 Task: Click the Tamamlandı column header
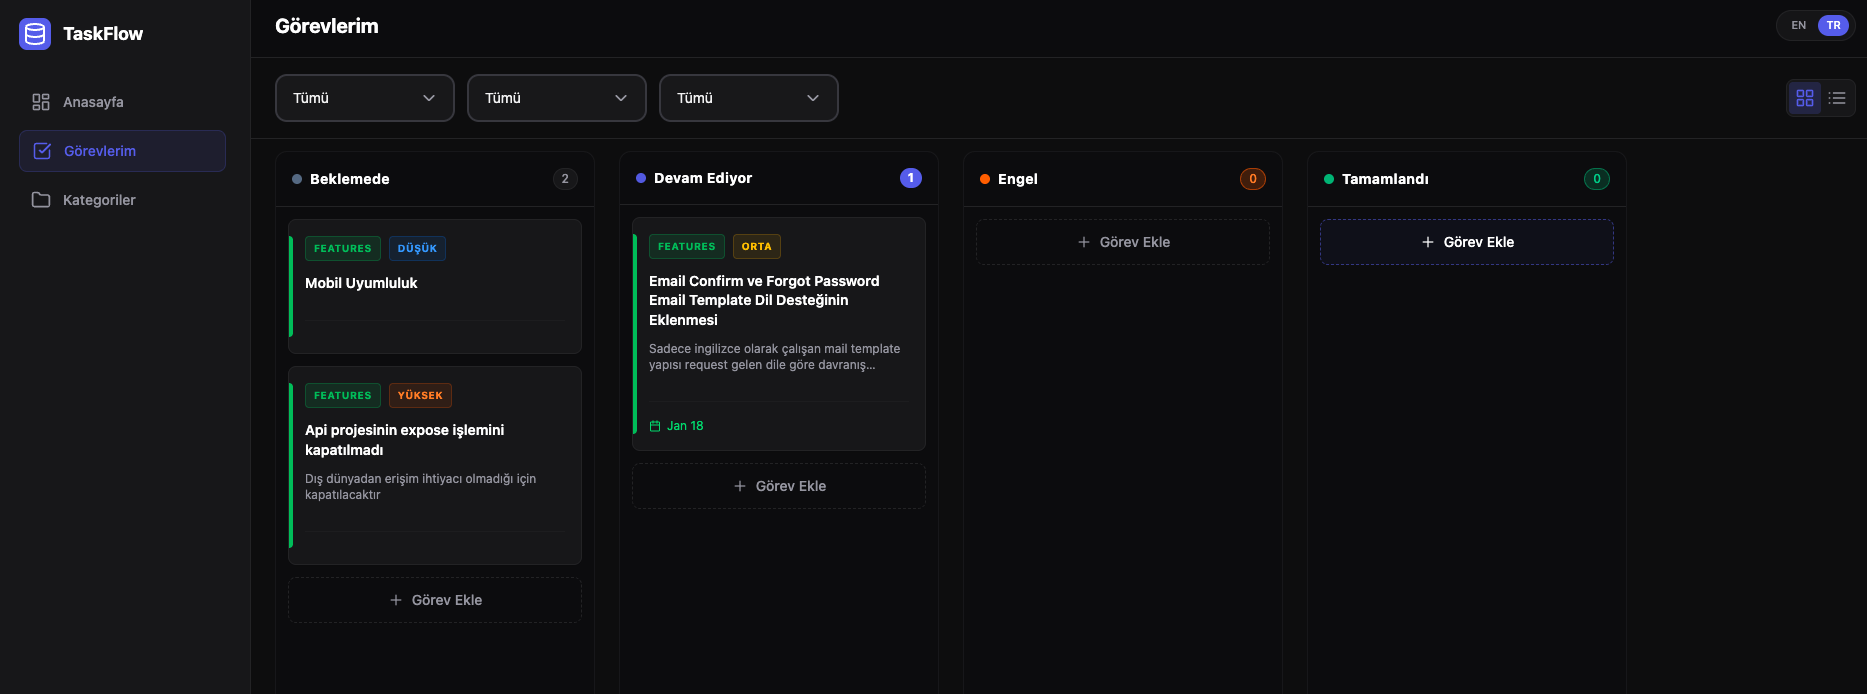click(1467, 179)
